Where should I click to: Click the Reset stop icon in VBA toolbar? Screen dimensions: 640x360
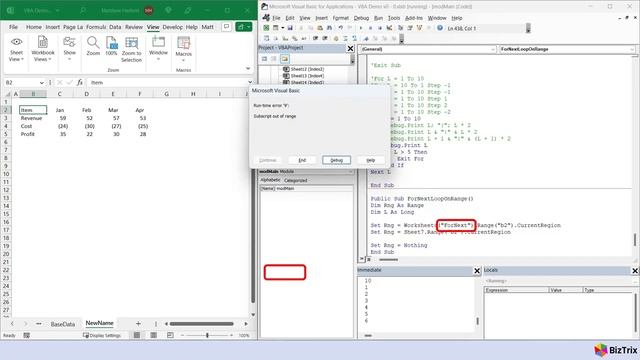point(380,28)
